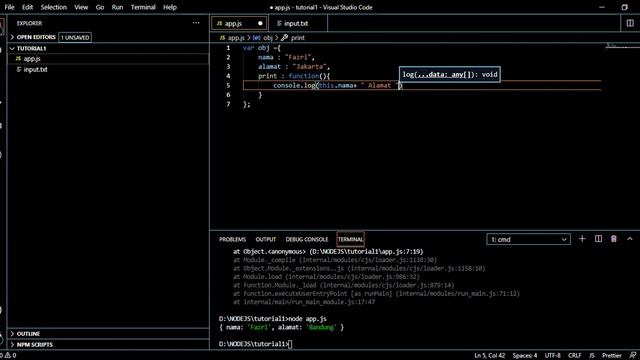The width and height of the screenshot is (640, 360).
Task: Click 'alamat : "Jakarta"' on line 3
Action: click(294, 67)
